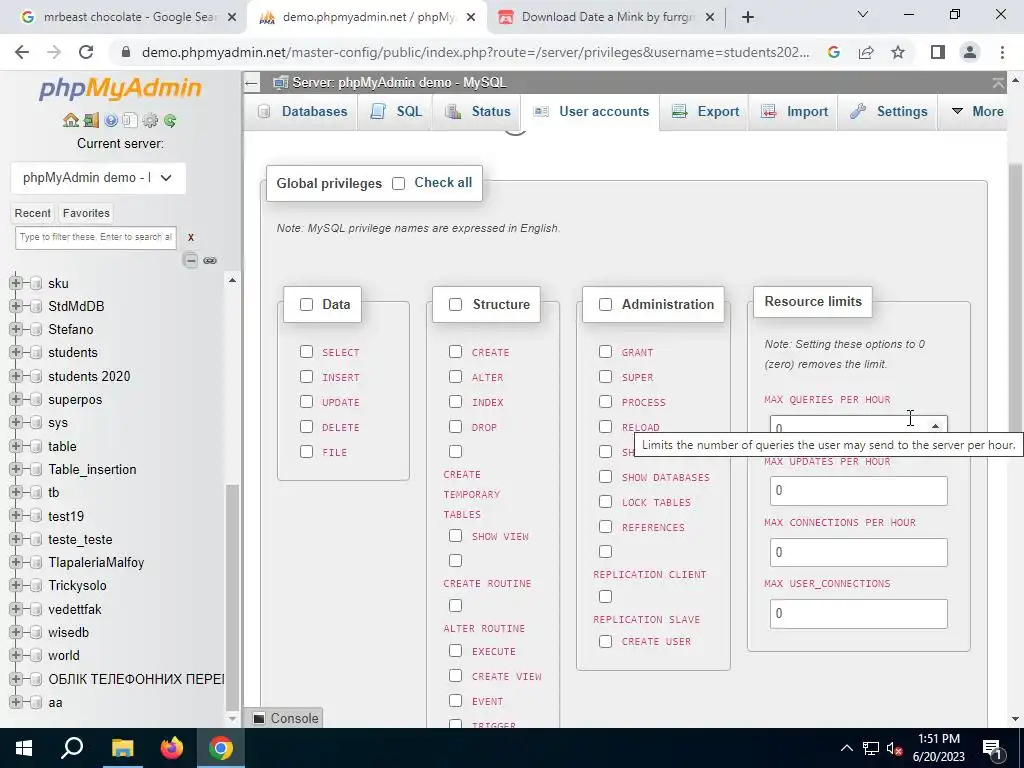1024x768 pixels.
Task: Click the phpMyAdmin logo
Action: click(x=120, y=88)
